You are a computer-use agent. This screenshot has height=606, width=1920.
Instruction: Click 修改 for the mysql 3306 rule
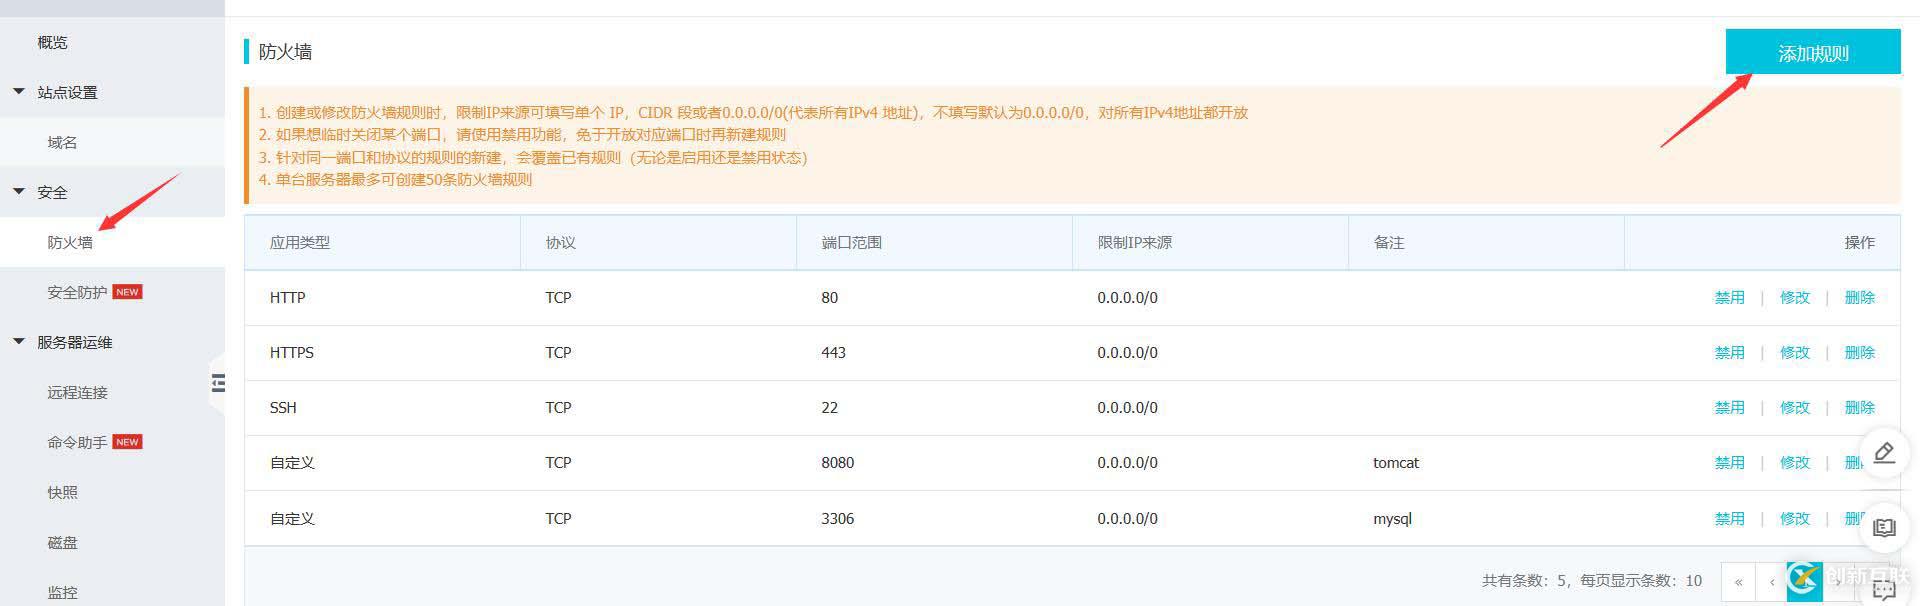pyautogui.click(x=1794, y=518)
